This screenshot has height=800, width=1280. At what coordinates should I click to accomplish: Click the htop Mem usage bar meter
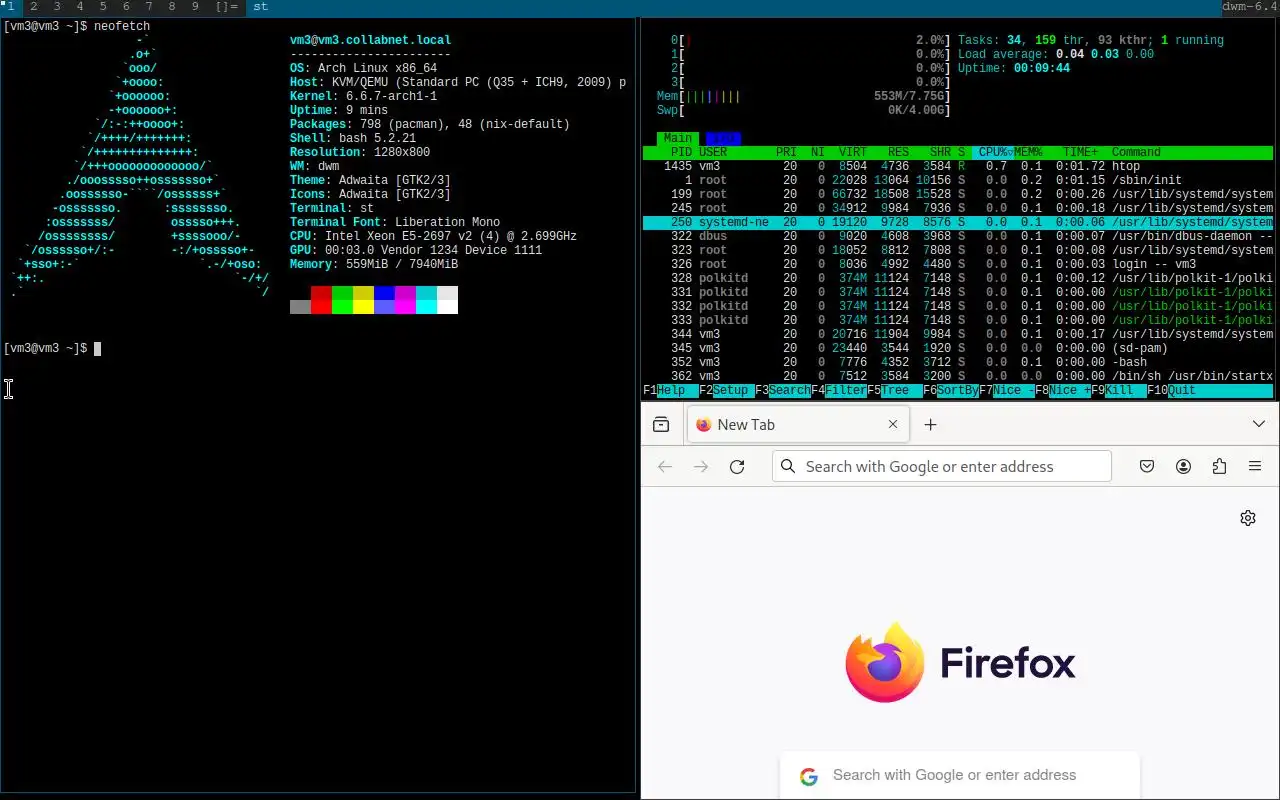(803, 96)
